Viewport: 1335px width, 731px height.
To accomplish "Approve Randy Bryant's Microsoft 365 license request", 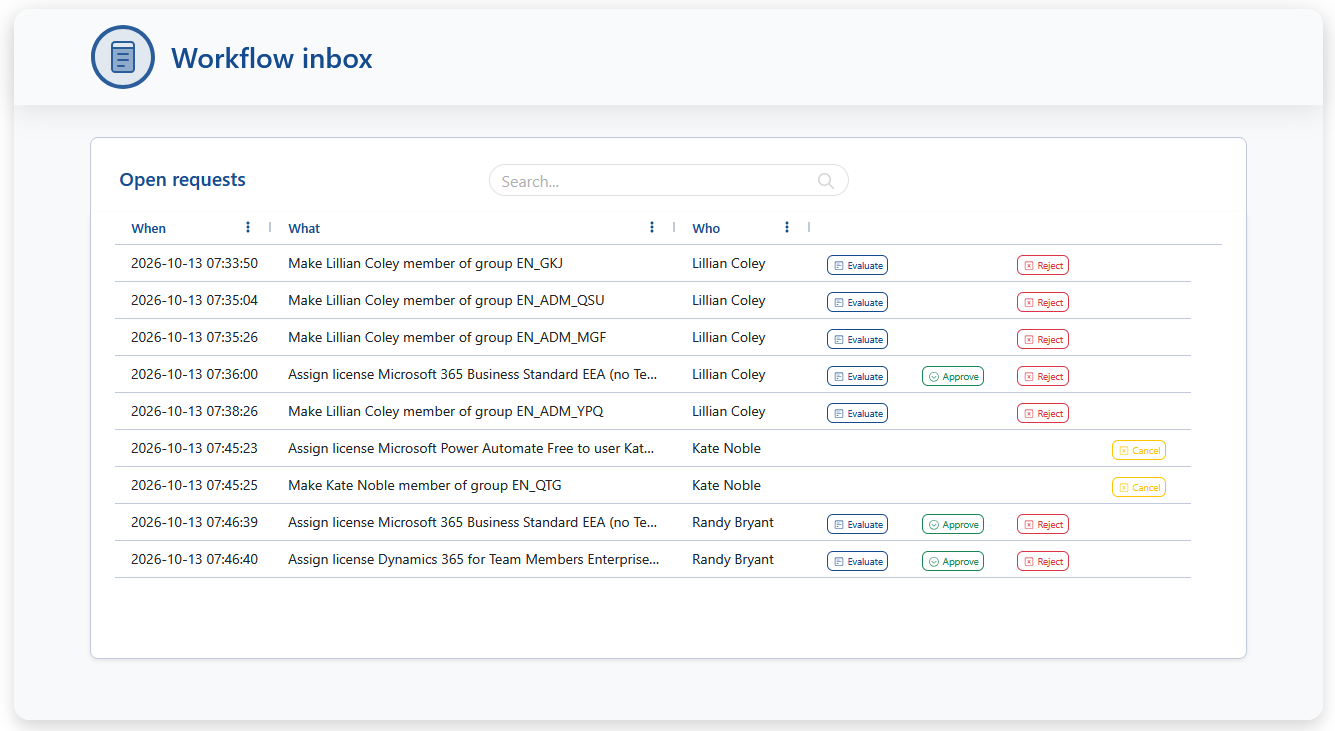I will (x=953, y=524).
